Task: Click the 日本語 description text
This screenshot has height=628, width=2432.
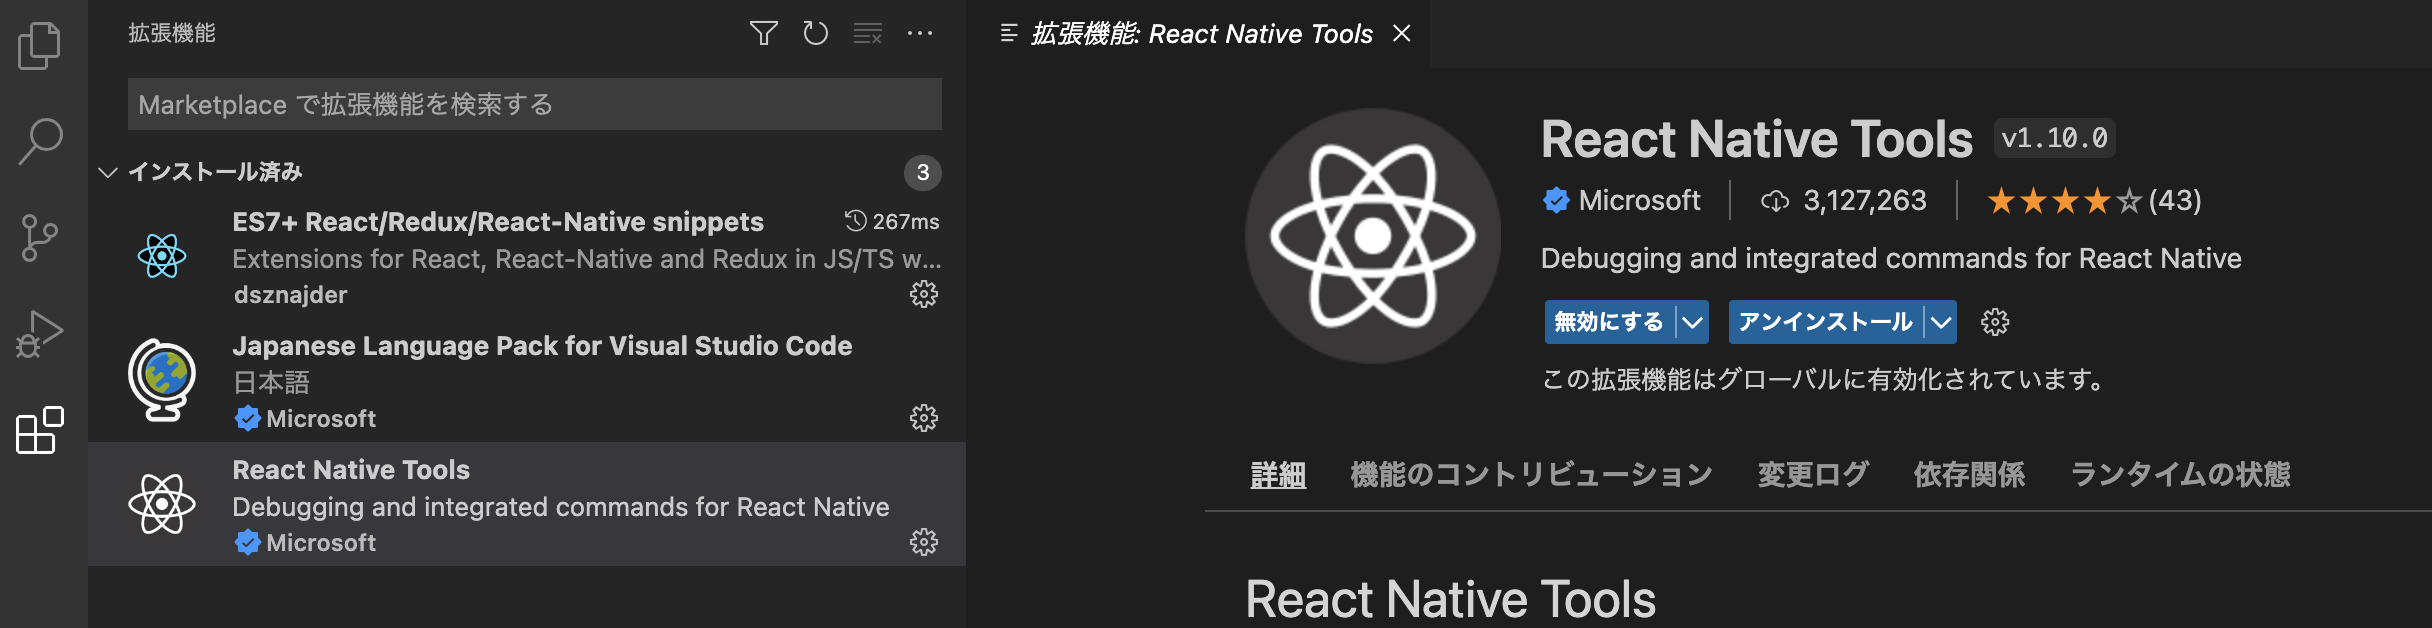Action: 271,382
